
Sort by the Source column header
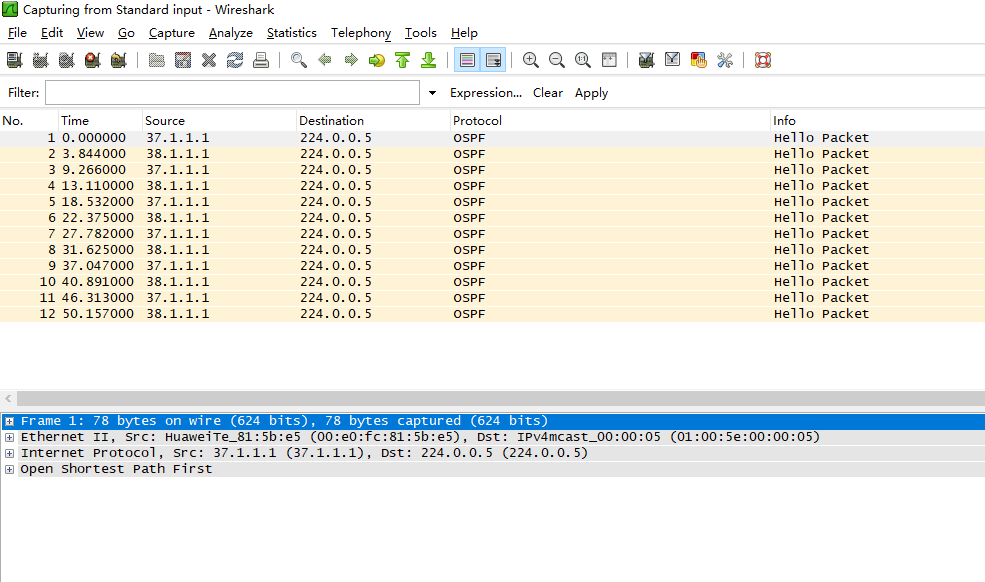(220, 121)
